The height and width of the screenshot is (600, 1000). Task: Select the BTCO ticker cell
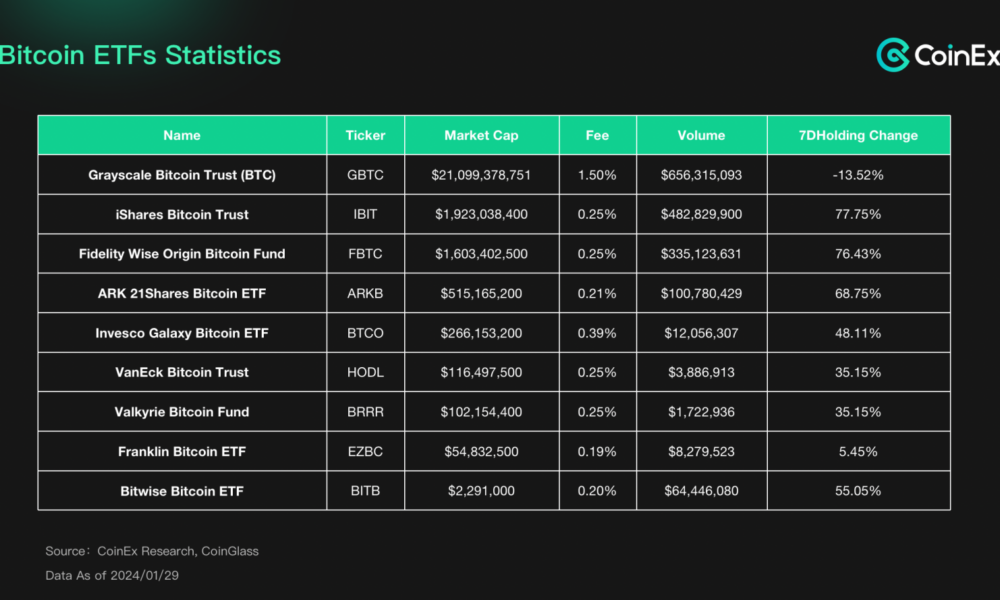pos(365,333)
